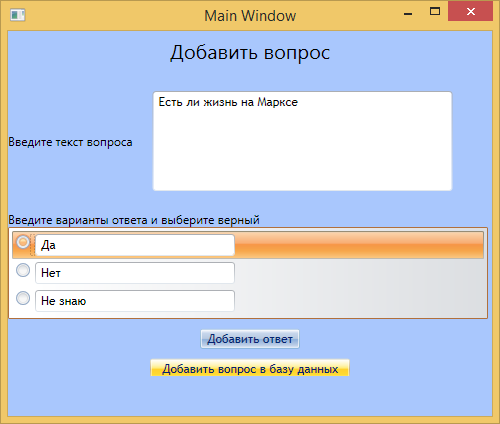Click the answer field containing "Нет"

point(135,273)
